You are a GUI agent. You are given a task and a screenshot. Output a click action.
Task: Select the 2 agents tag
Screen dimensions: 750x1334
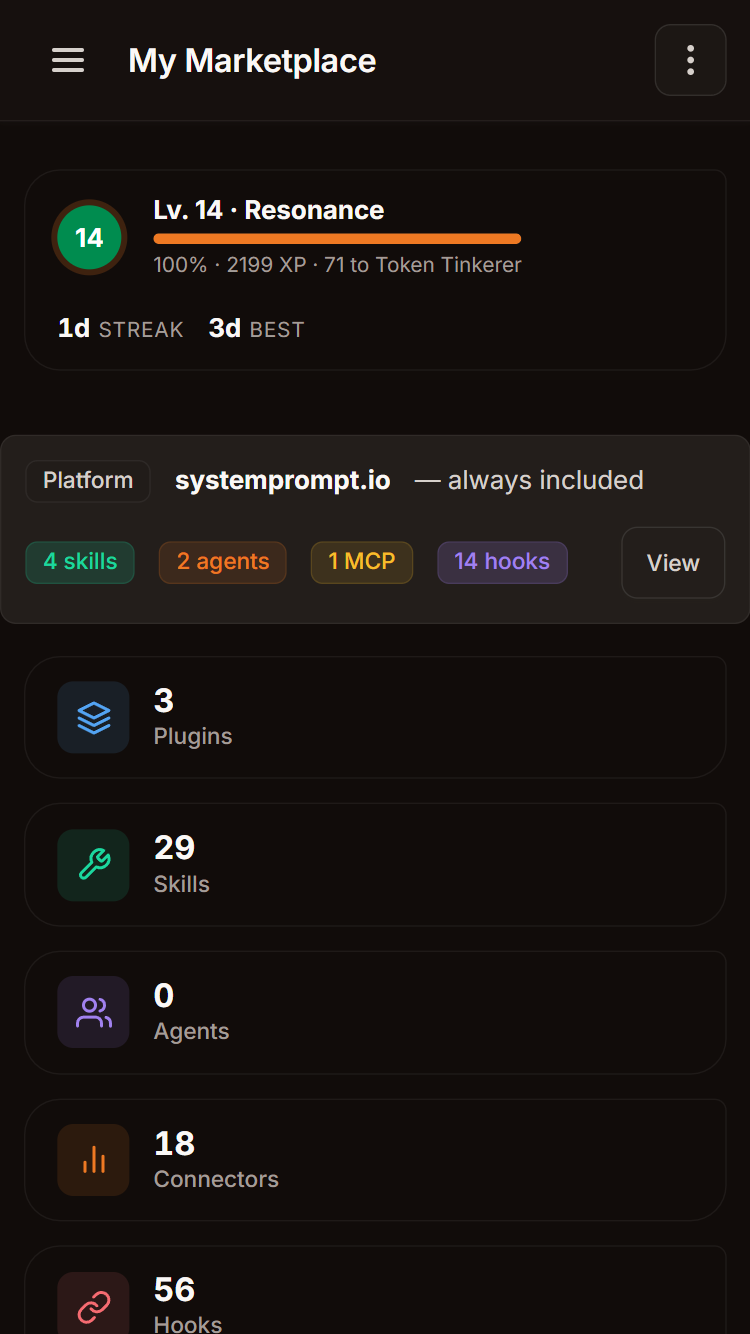click(222, 562)
